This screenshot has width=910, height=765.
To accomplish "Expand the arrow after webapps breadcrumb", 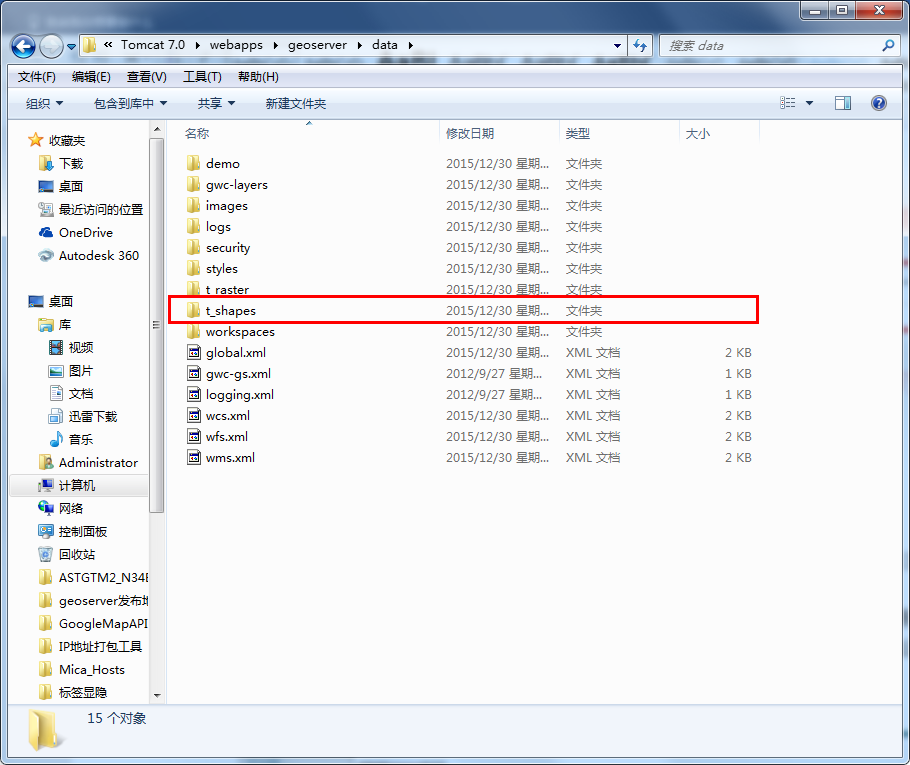I will [276, 45].
